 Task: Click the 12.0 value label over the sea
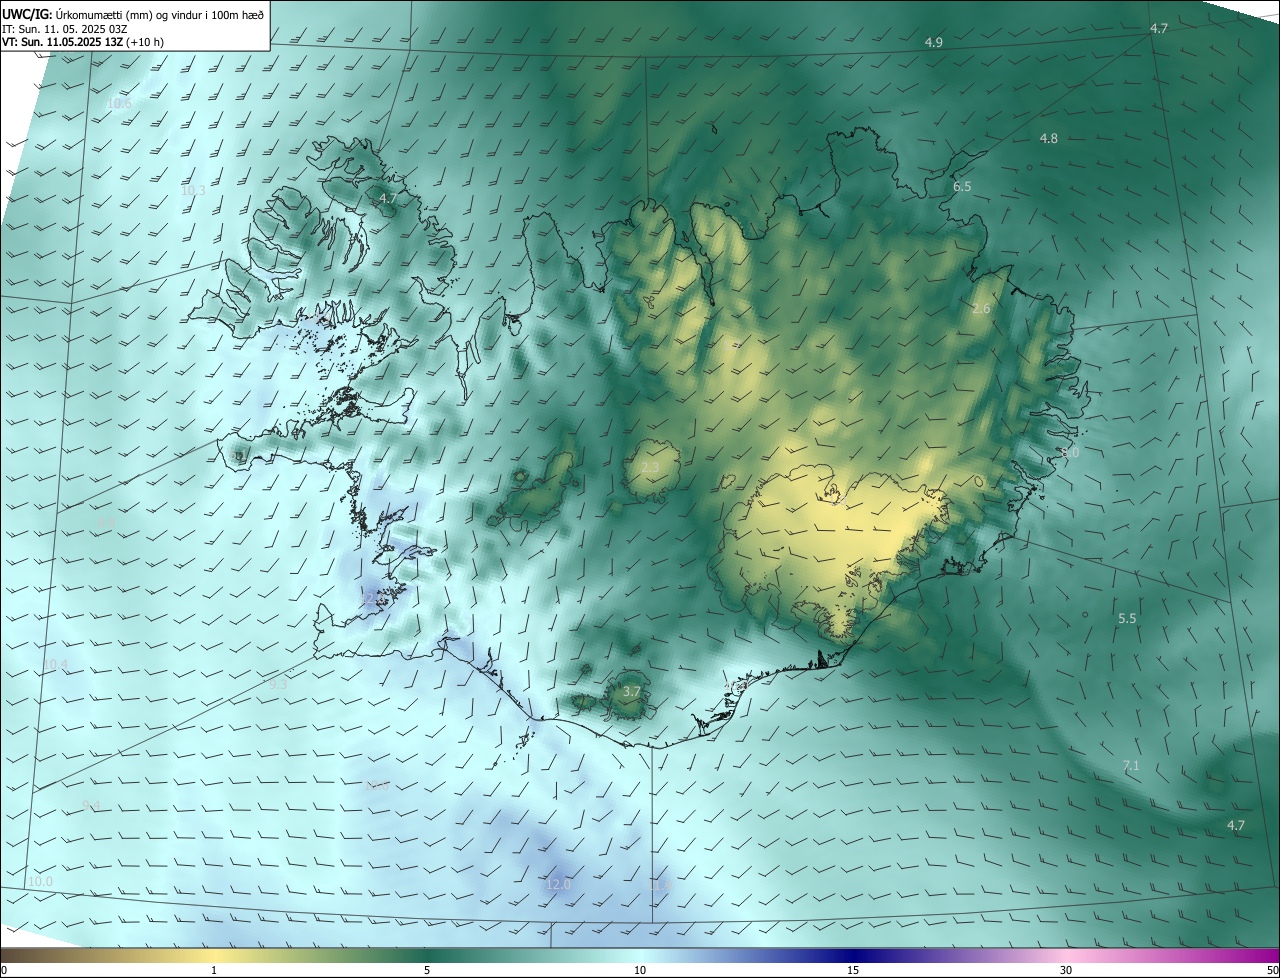(x=558, y=884)
